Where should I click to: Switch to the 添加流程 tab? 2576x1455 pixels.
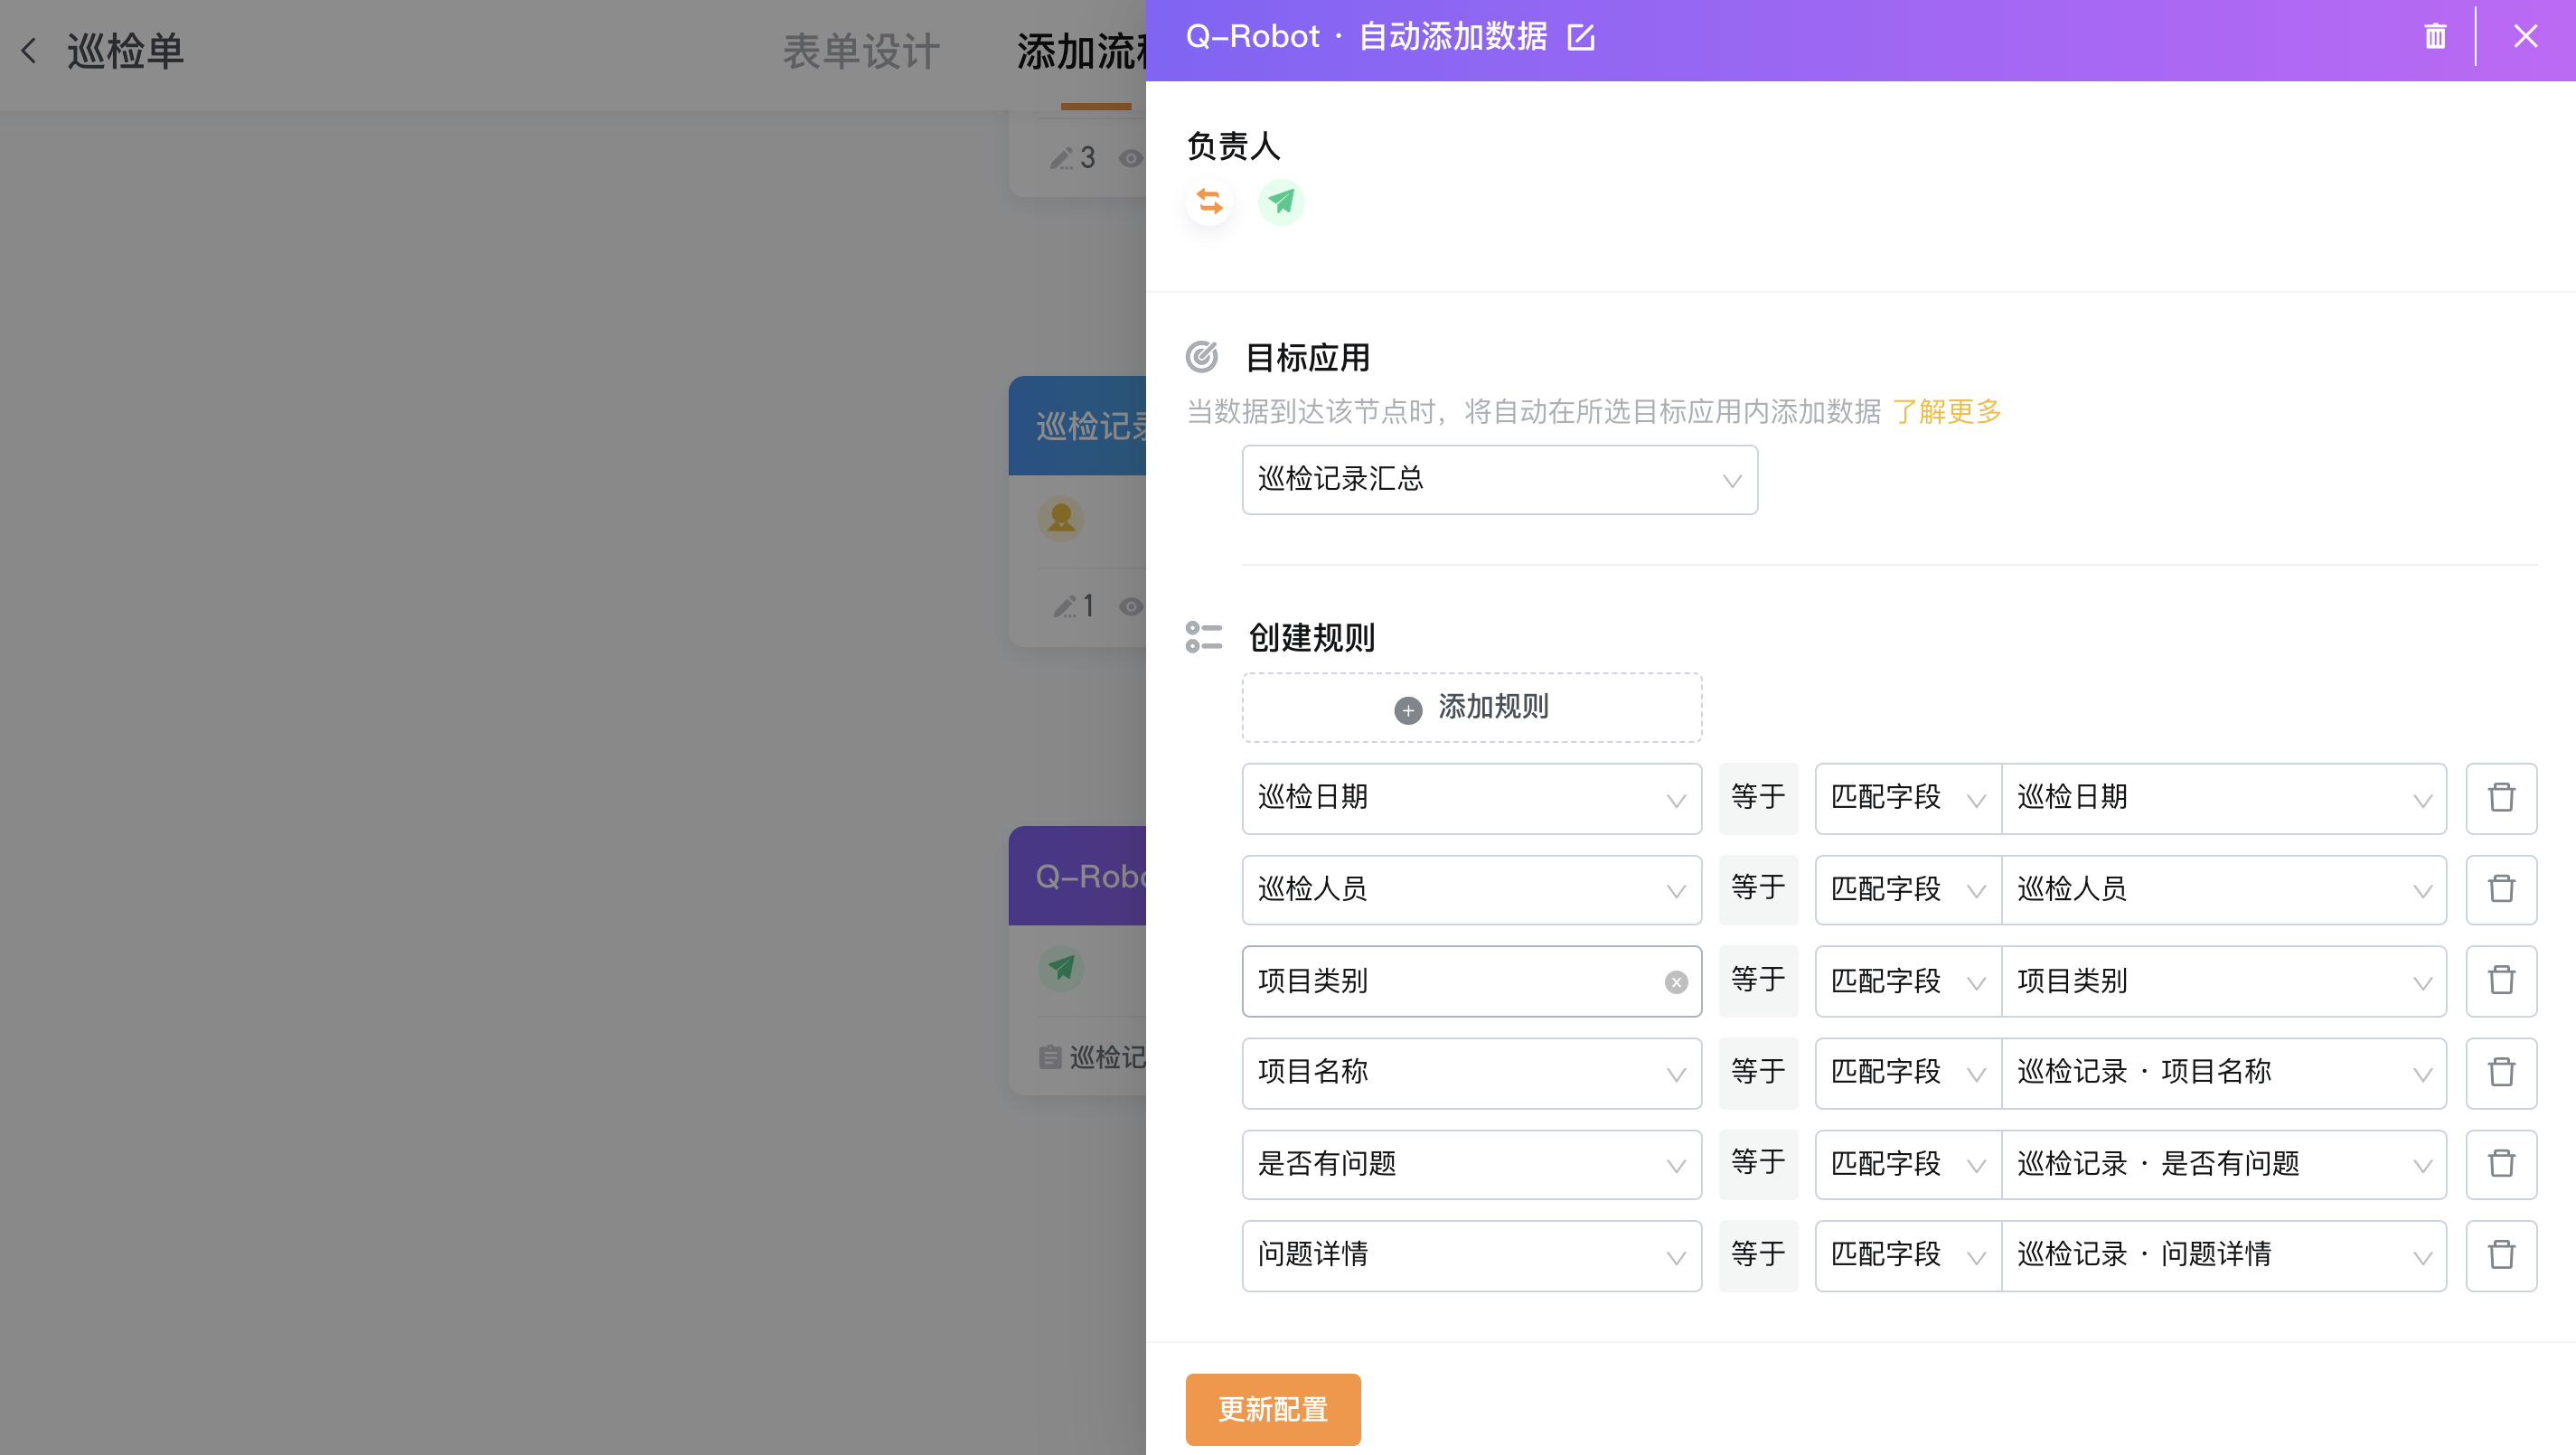1081,51
